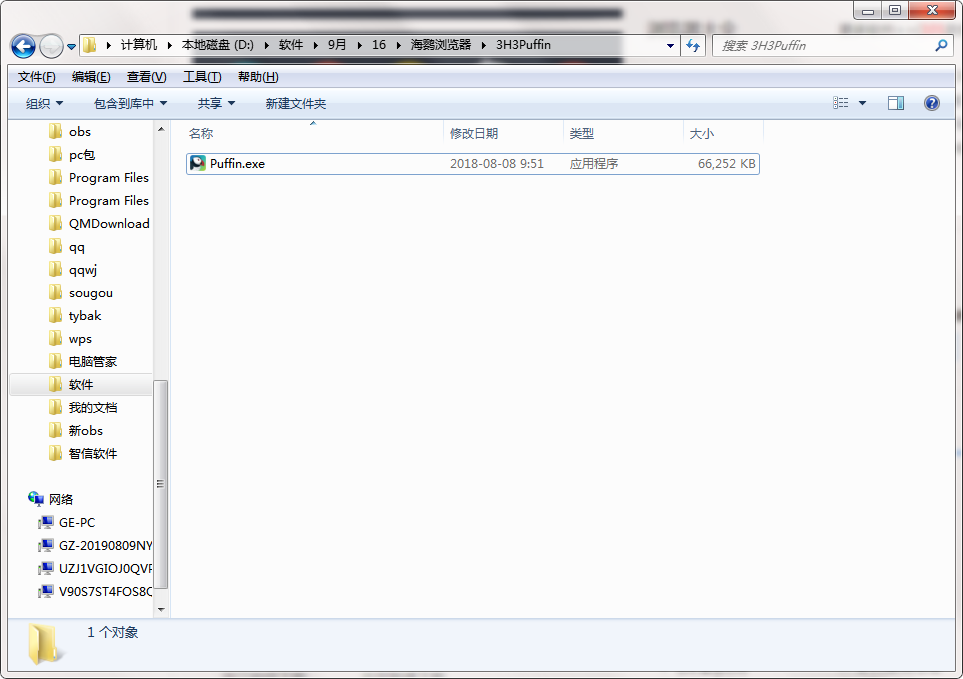Click the obs folder icon
Image resolution: width=963 pixels, height=679 pixels.
click(56, 131)
